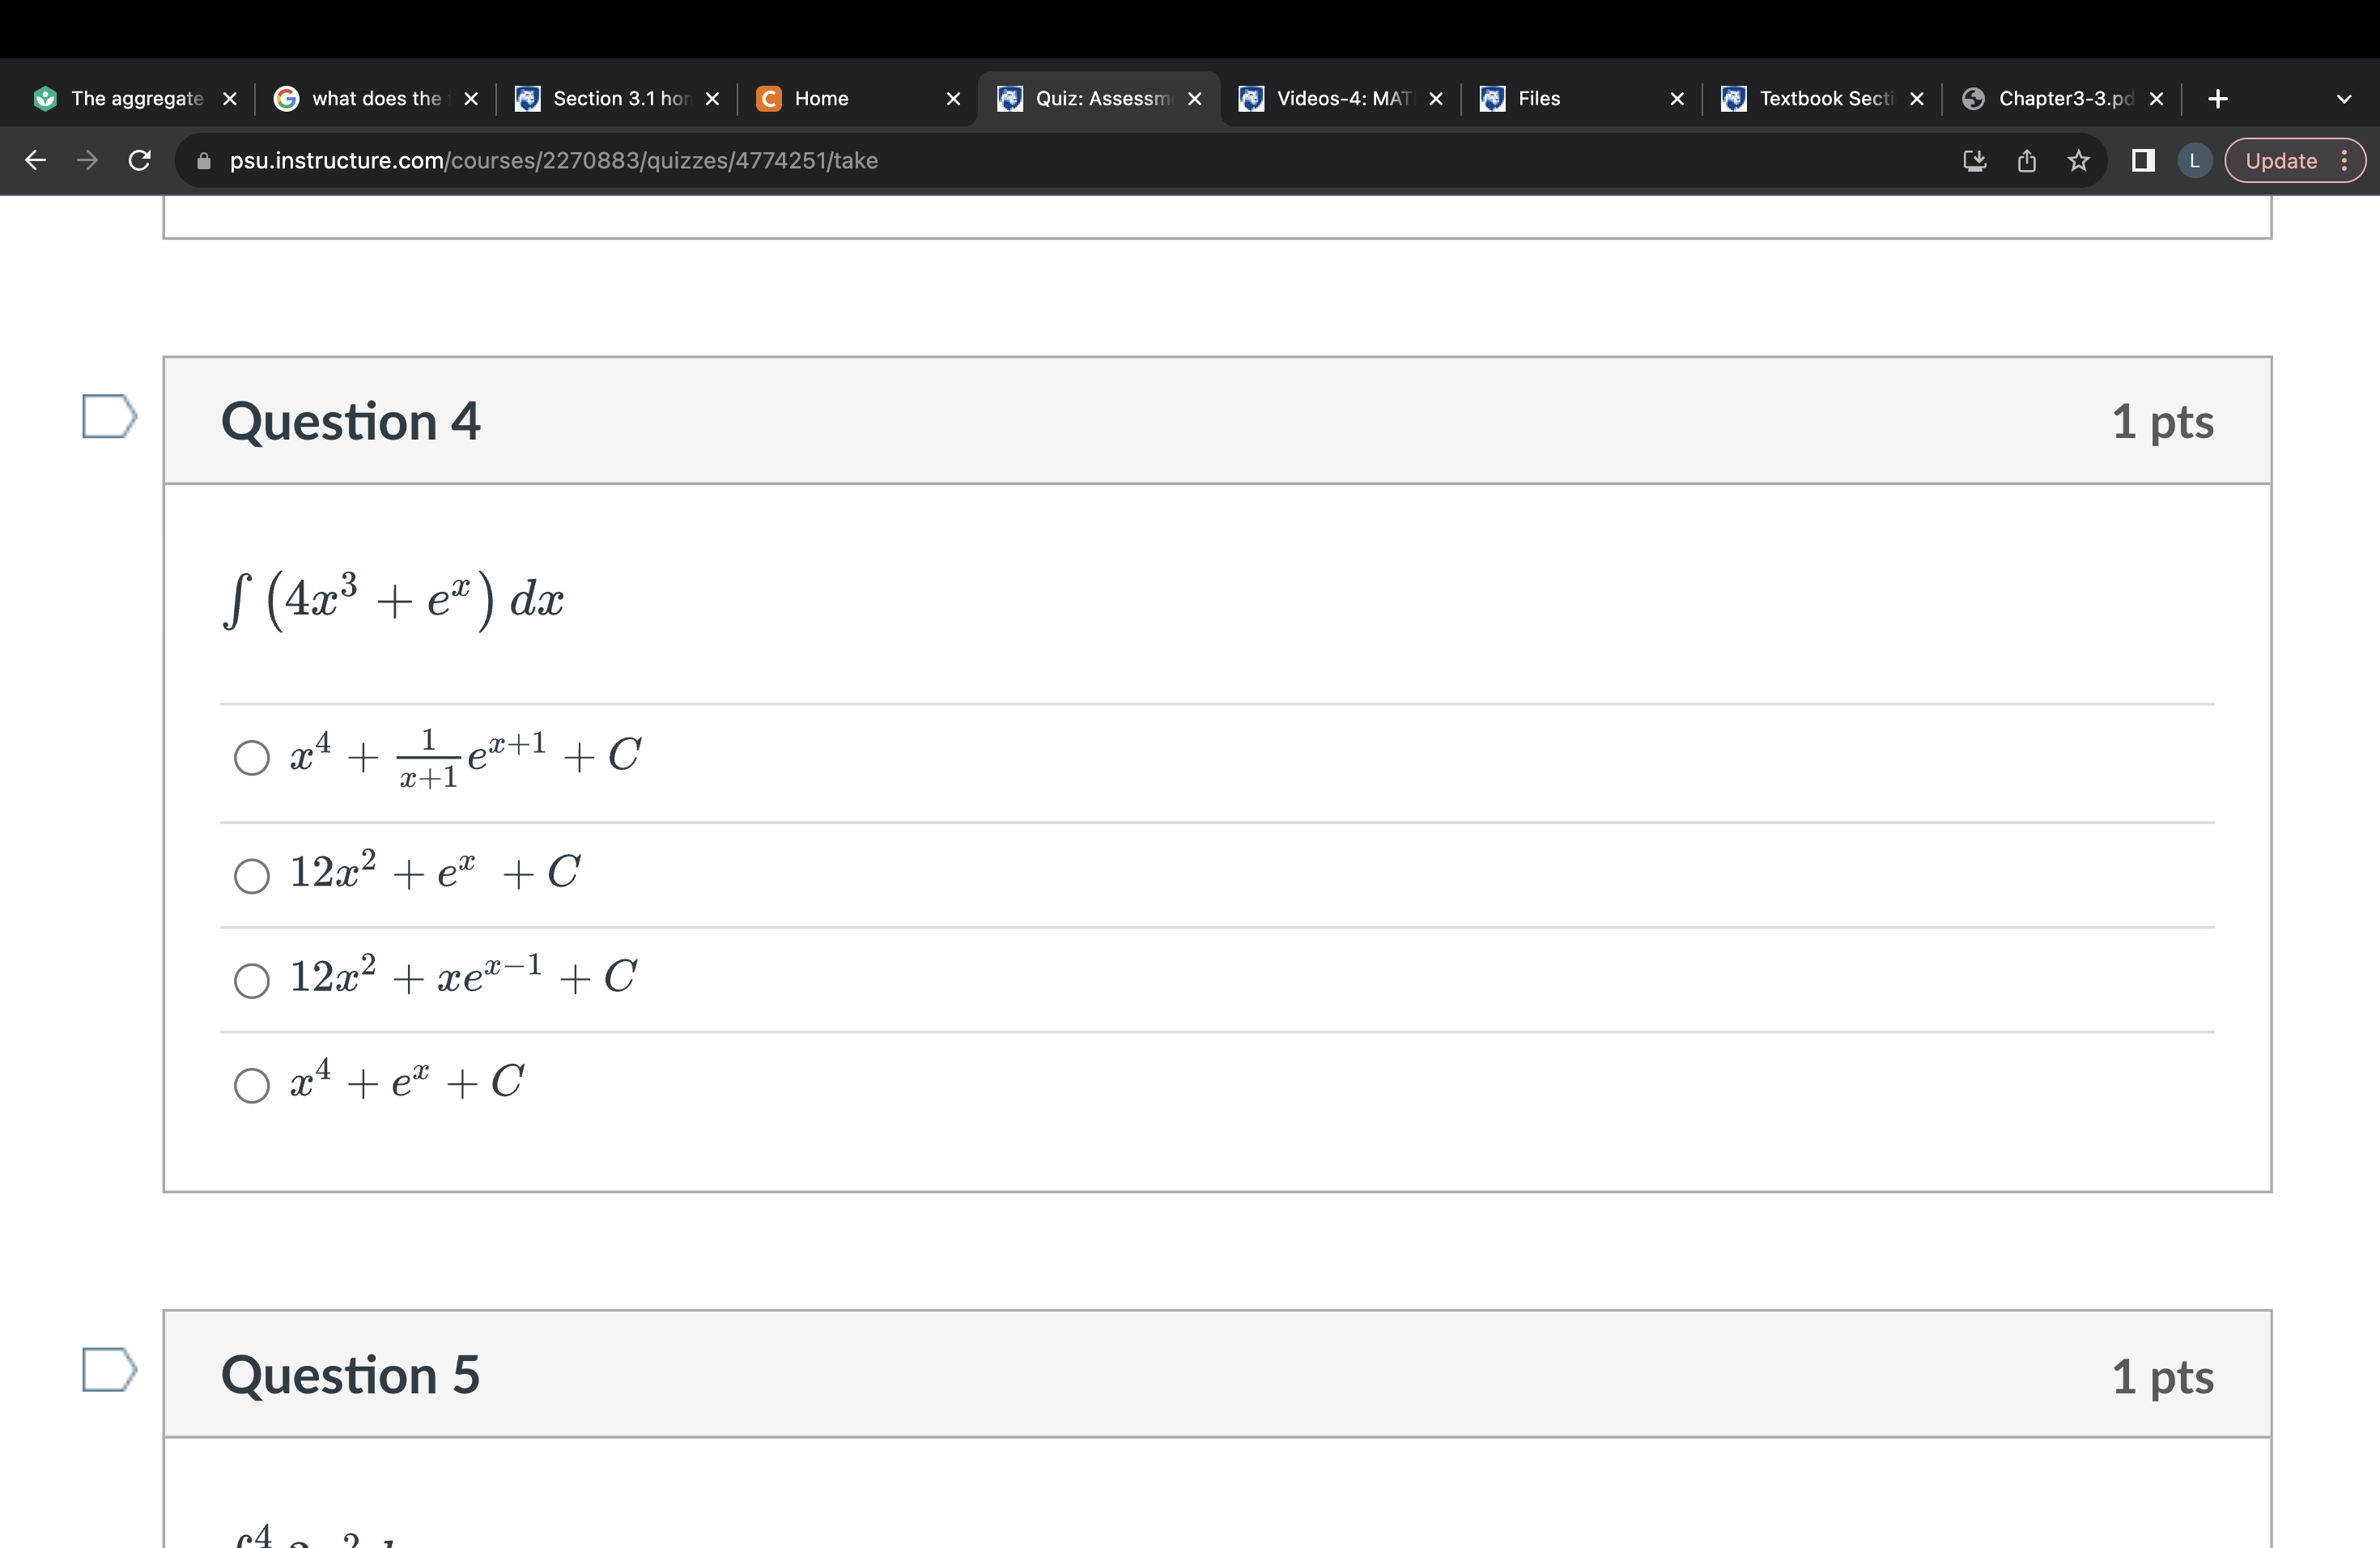2380x1548 pixels.
Task: Close the 'Section 3.1' tab
Action: coord(712,98)
